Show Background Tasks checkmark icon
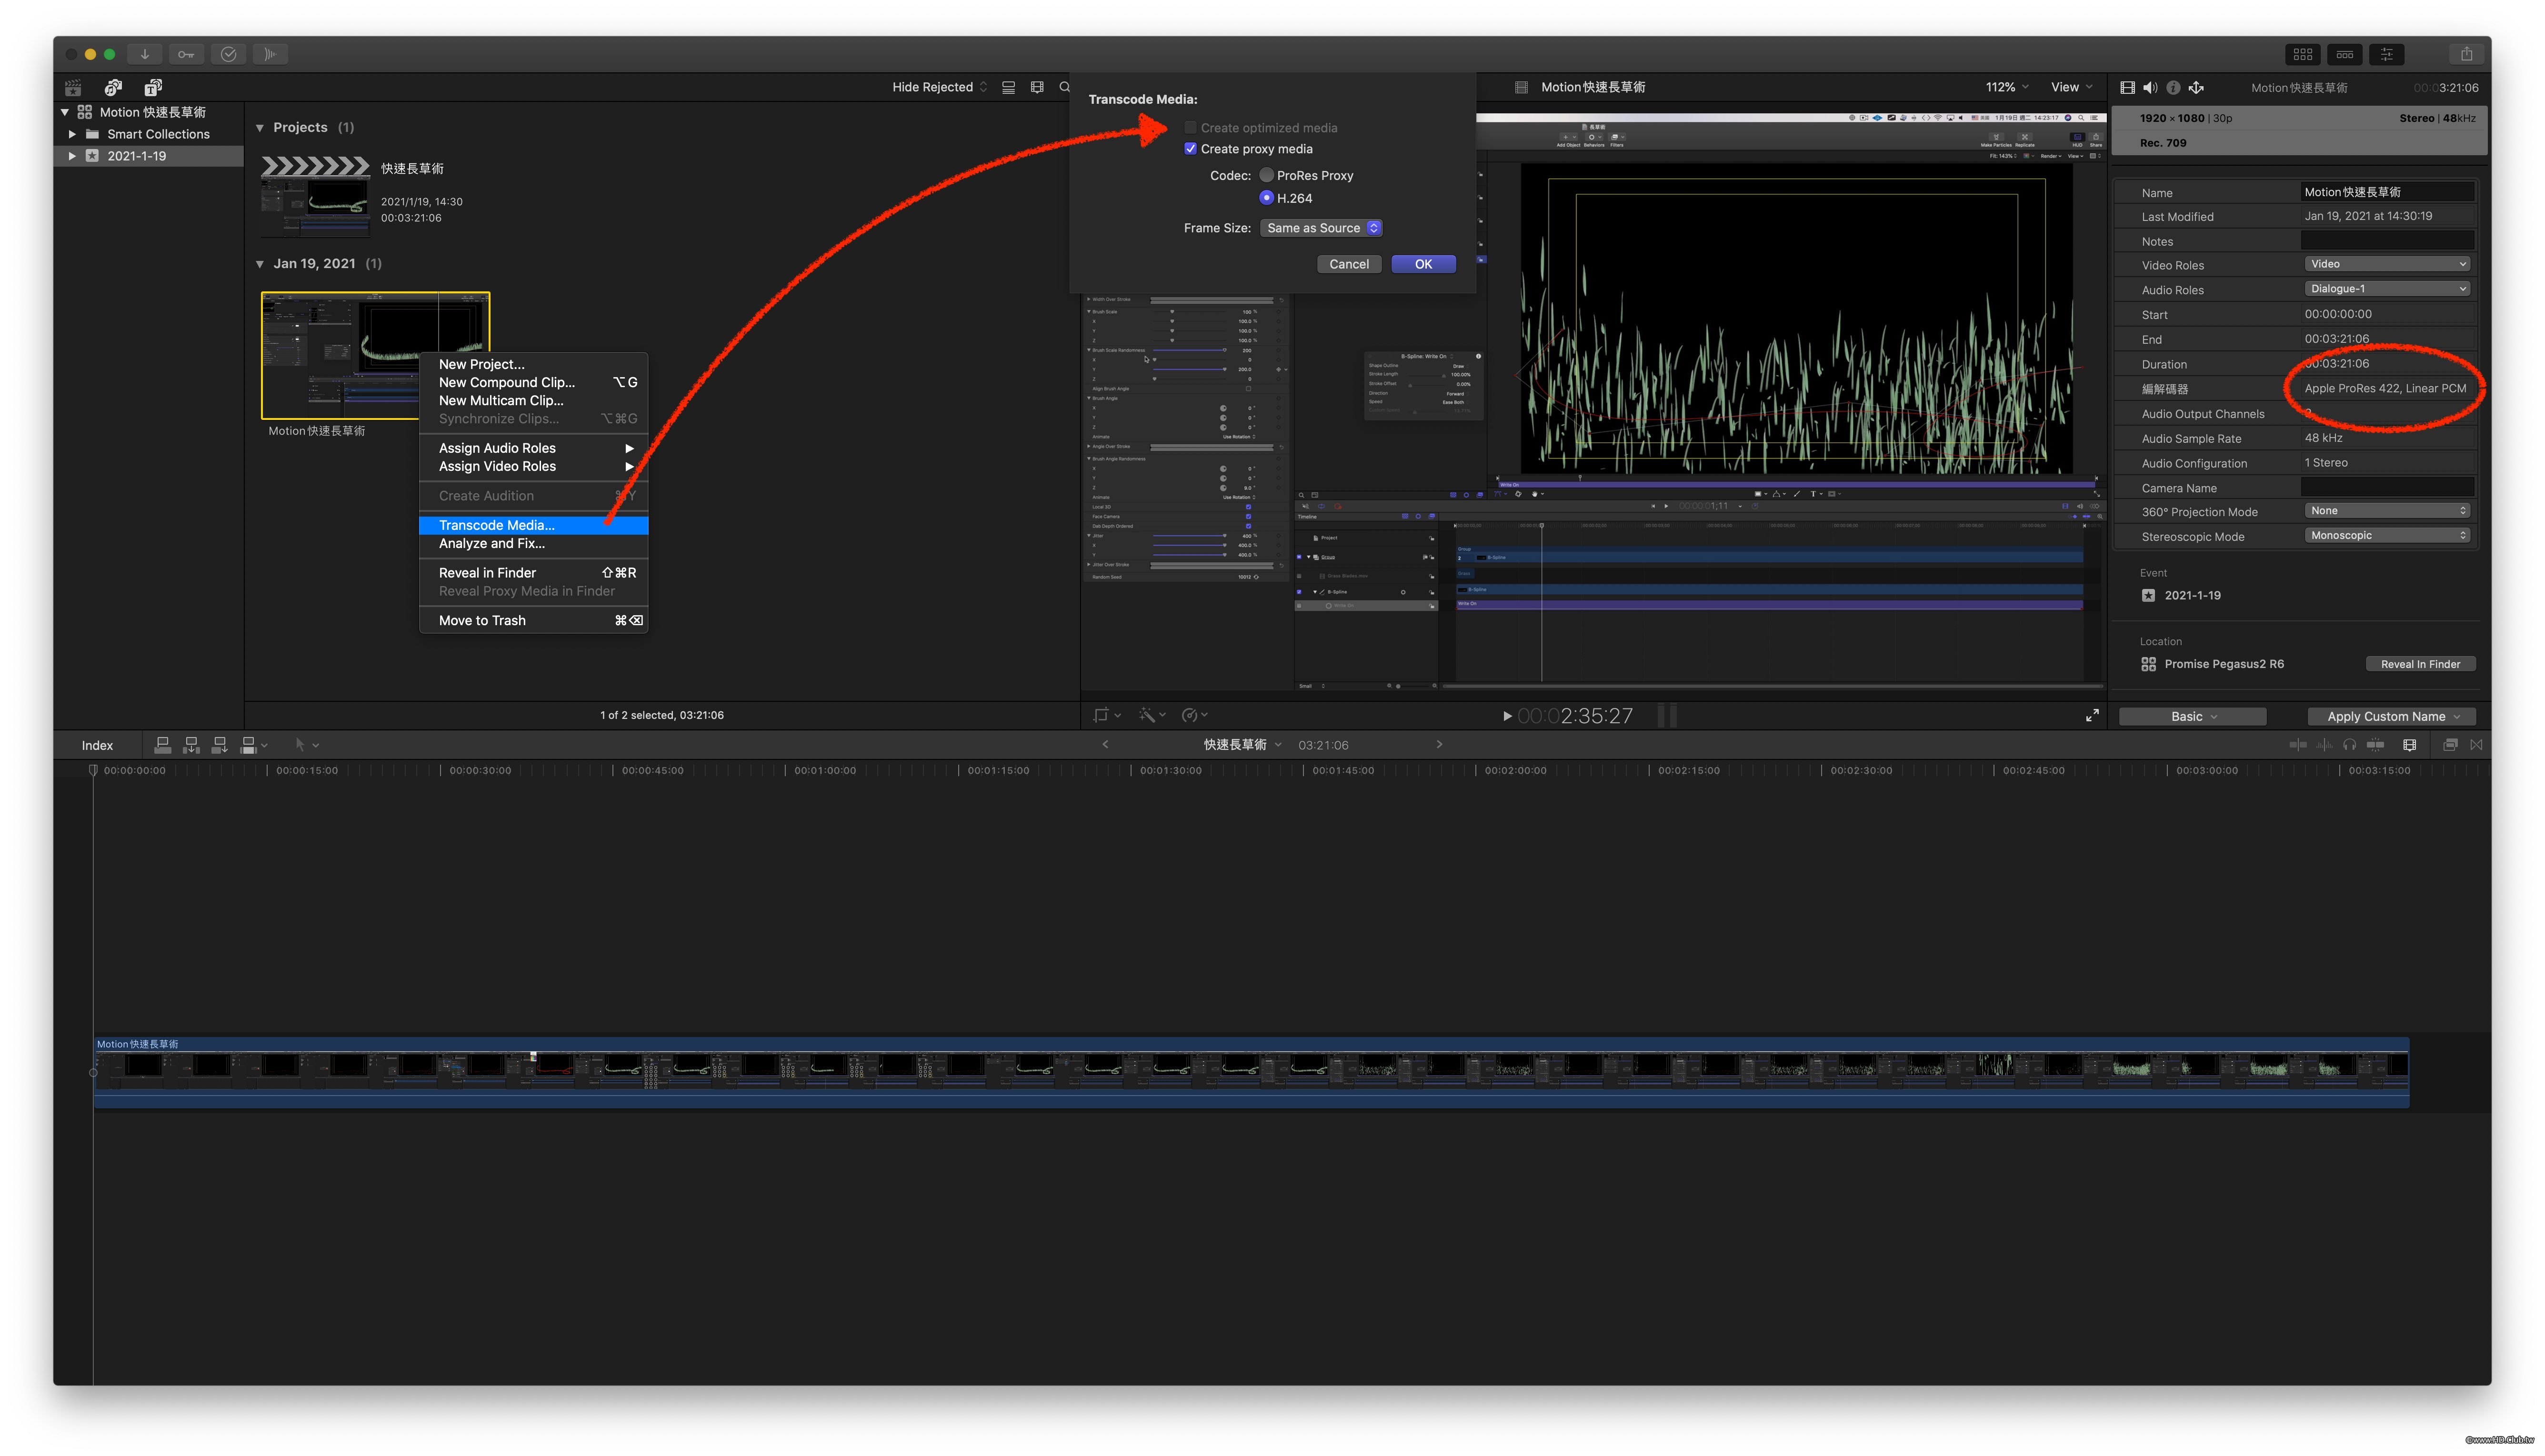The width and height of the screenshot is (2545, 1456). [x=228, y=54]
